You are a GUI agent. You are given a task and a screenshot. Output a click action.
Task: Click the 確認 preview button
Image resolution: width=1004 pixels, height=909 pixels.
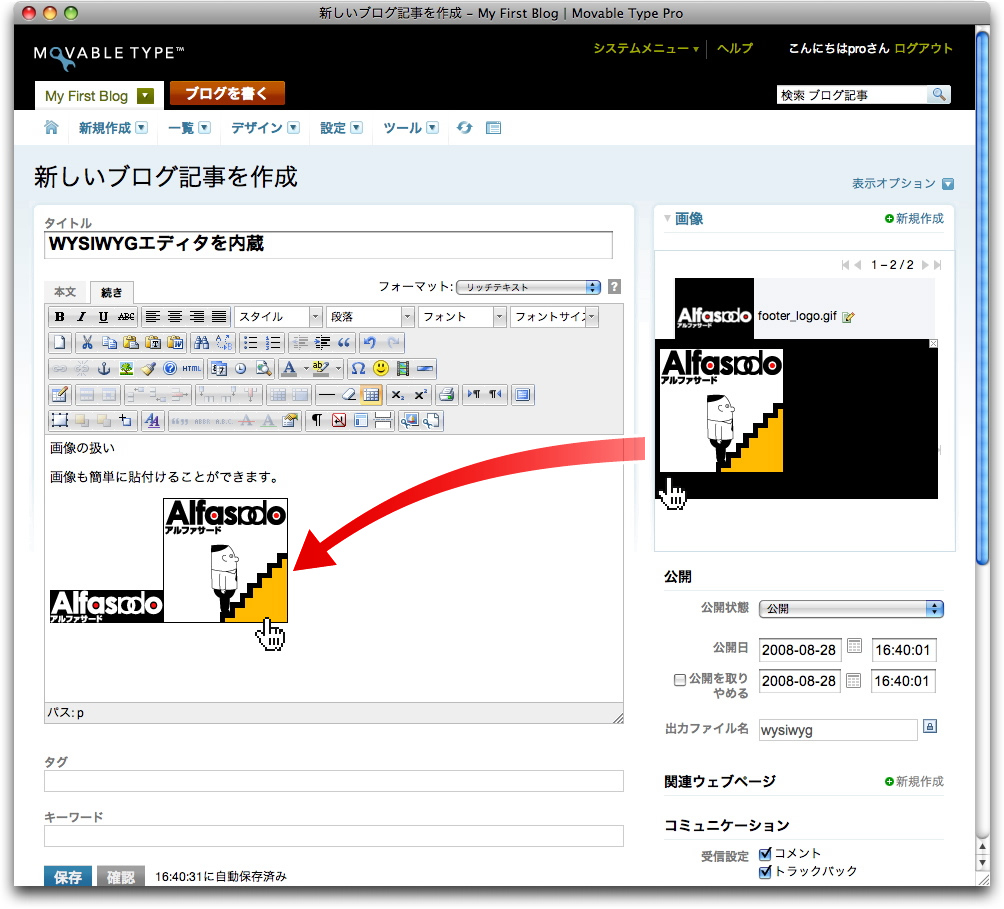tap(120, 876)
